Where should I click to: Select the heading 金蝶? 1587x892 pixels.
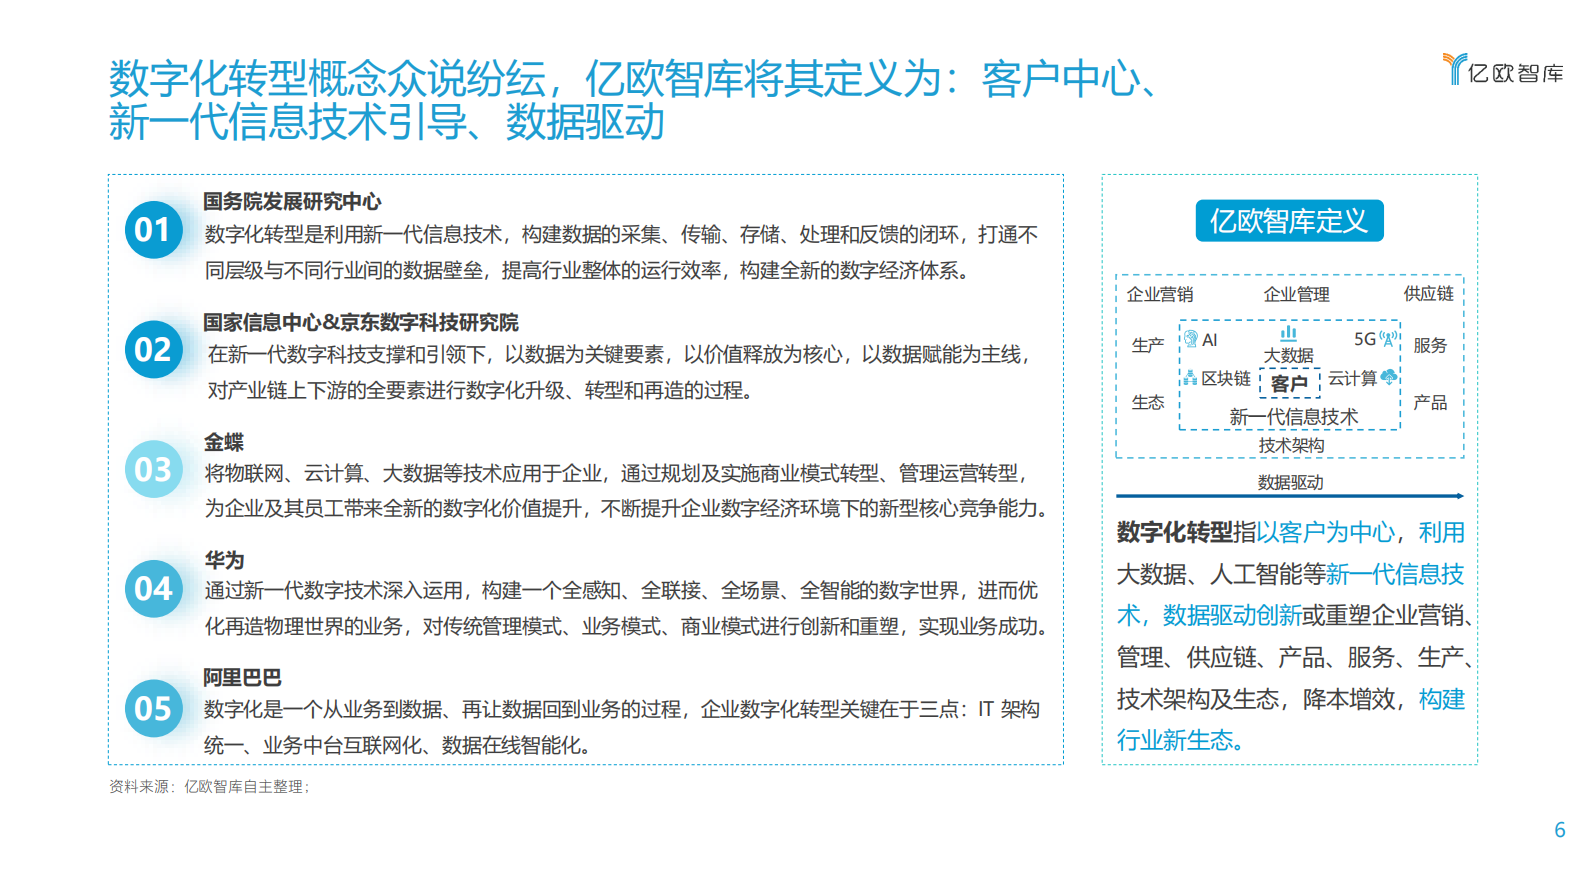pos(224,442)
